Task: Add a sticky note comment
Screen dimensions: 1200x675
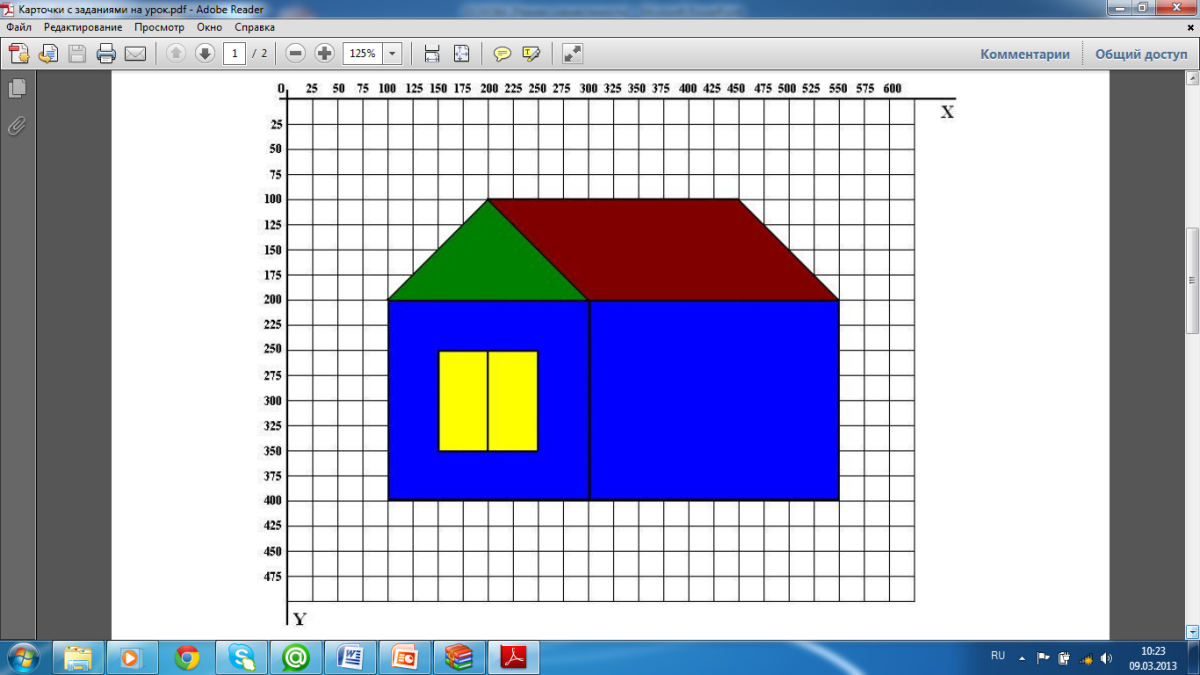Action: 502,54
